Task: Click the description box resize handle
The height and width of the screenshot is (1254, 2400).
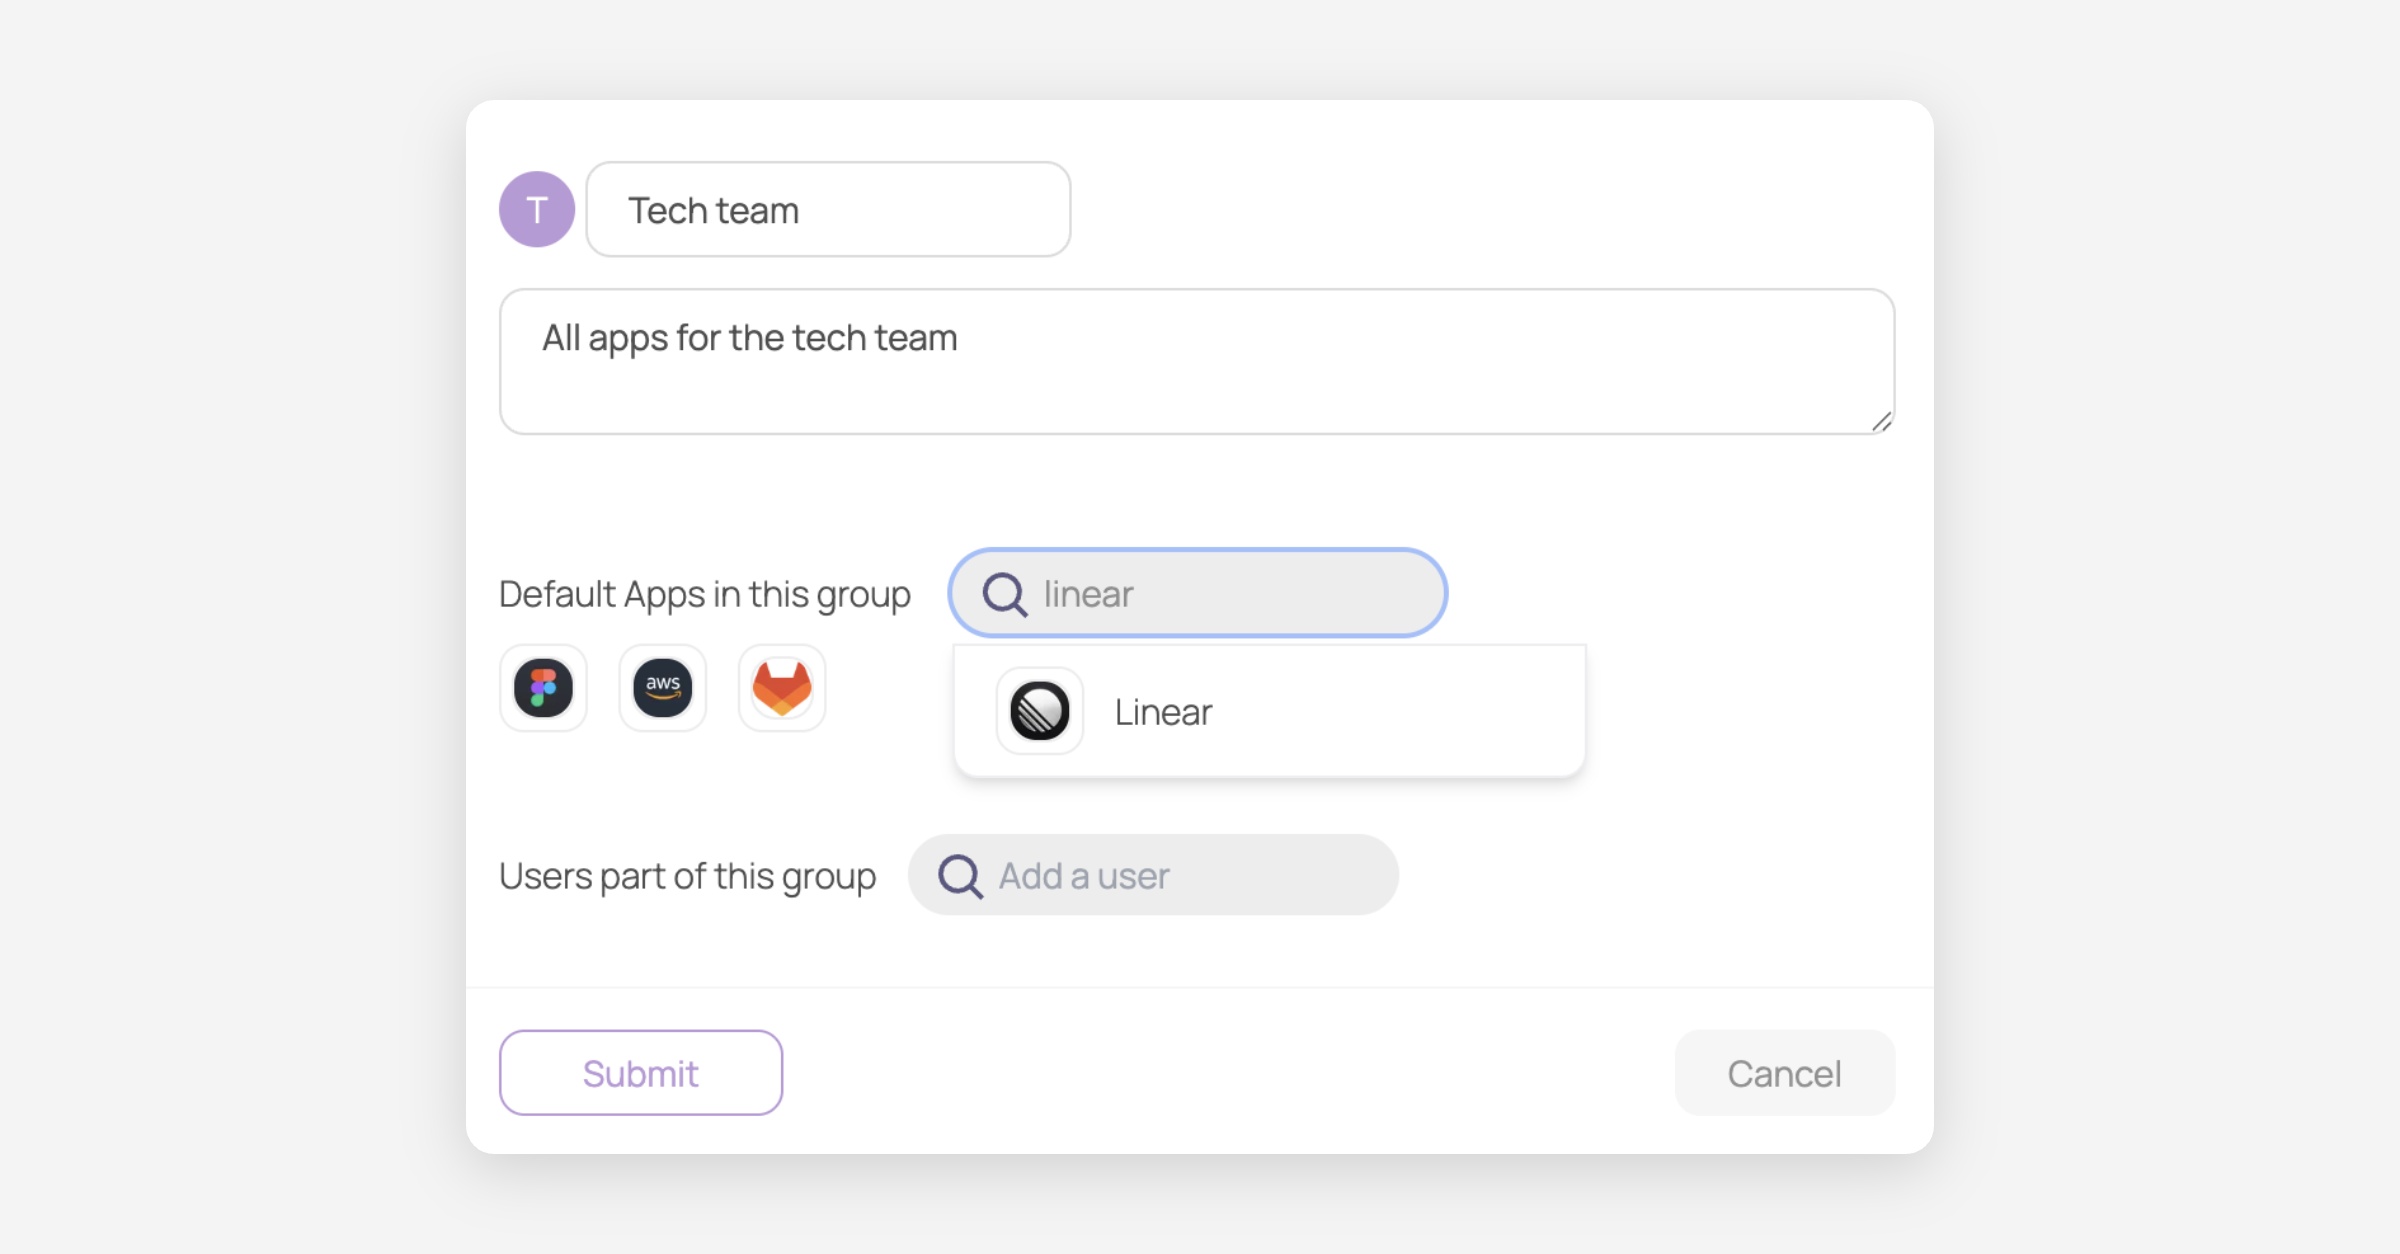Action: point(1881,422)
